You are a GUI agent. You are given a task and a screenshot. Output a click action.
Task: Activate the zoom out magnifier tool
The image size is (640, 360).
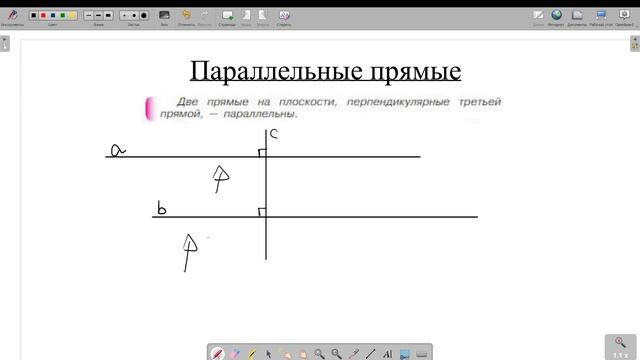point(336,354)
